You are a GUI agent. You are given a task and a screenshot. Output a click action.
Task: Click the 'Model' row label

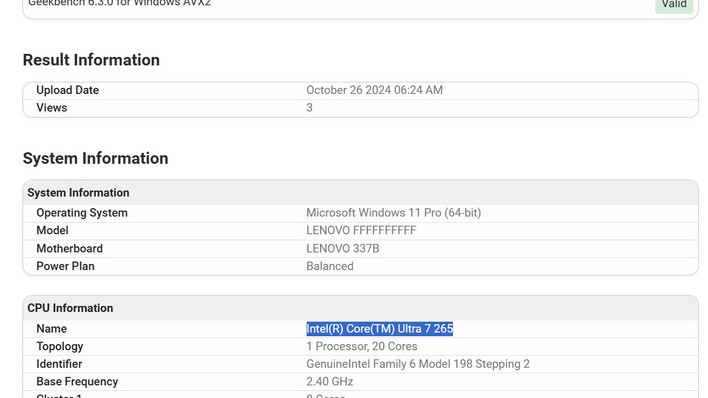[x=52, y=230]
